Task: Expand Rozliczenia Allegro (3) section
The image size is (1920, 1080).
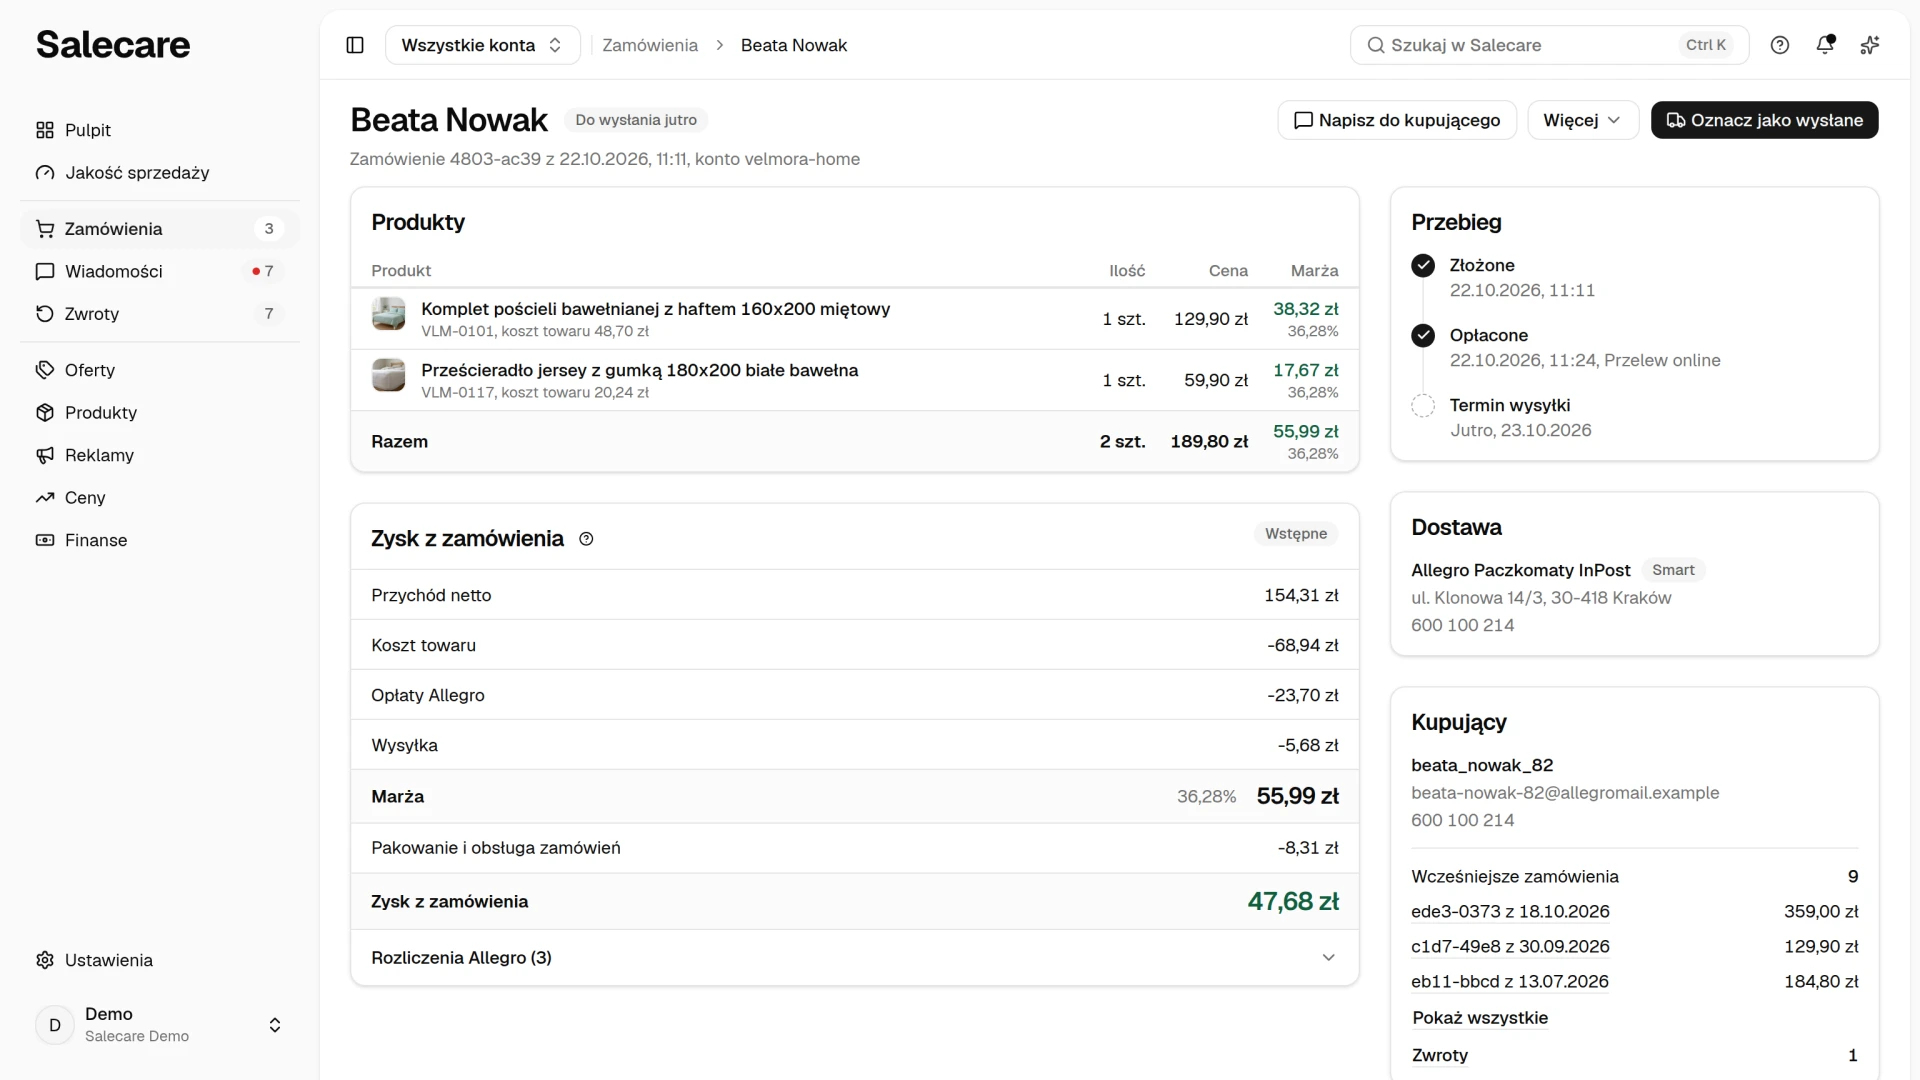Action: pos(855,958)
